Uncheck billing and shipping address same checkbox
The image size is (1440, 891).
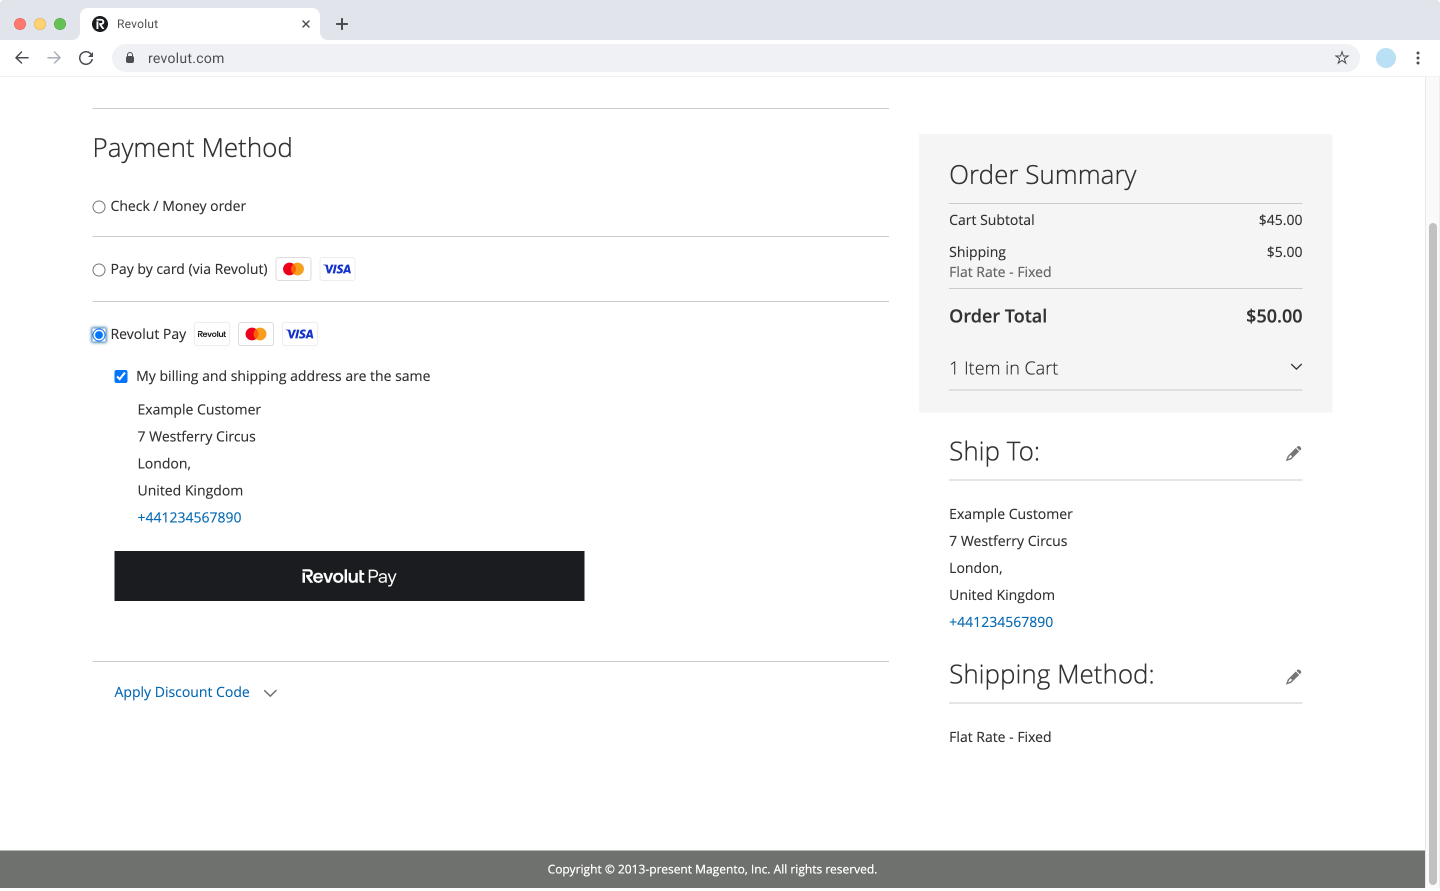(121, 377)
